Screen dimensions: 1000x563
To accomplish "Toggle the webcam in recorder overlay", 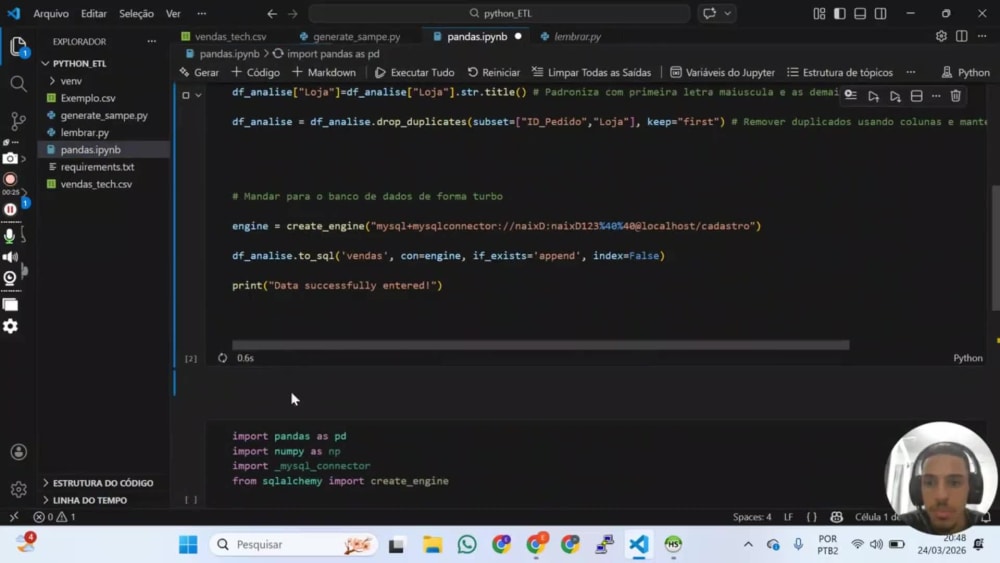I will [10, 278].
